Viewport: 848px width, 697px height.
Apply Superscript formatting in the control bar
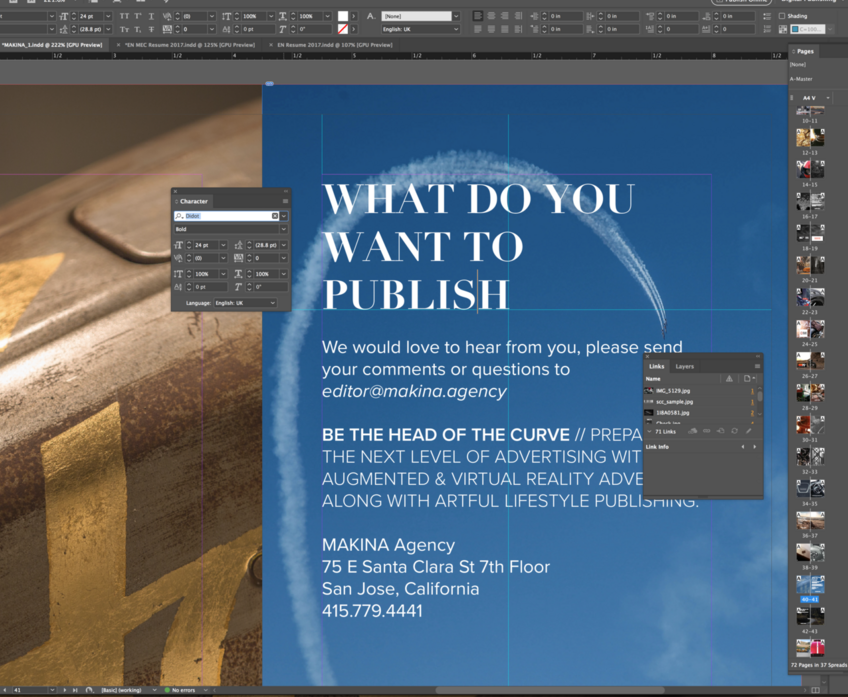(138, 16)
